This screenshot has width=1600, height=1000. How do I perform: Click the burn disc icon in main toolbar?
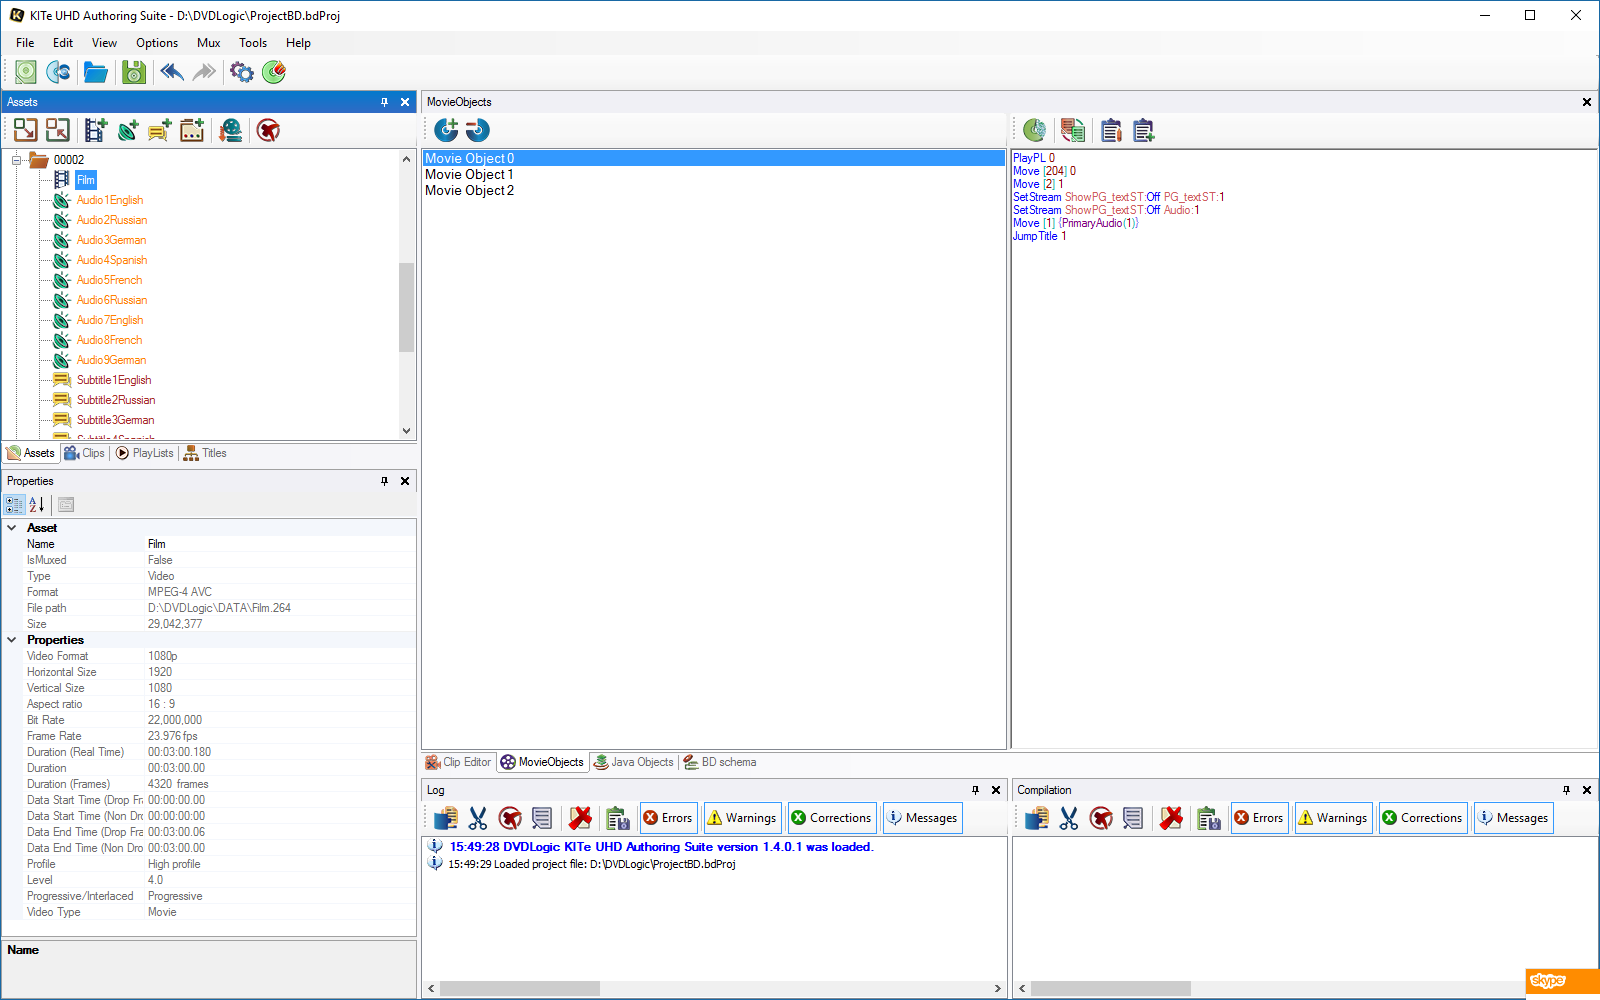(274, 72)
